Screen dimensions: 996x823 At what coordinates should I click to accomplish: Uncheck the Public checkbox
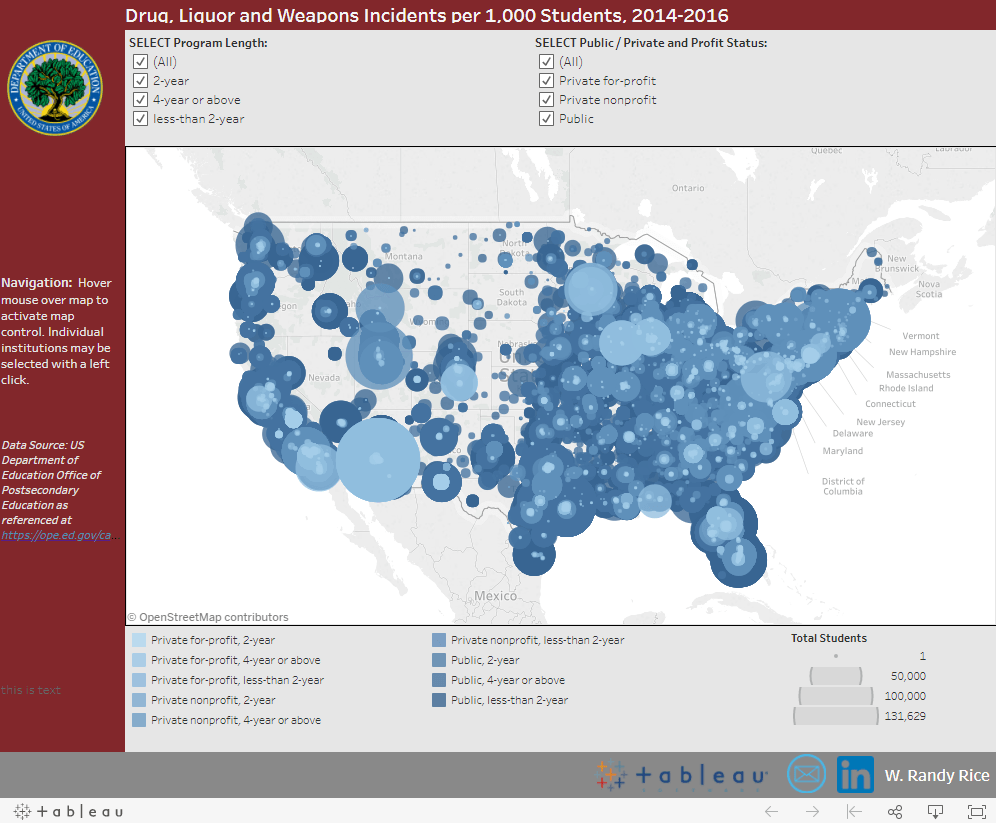pos(546,119)
